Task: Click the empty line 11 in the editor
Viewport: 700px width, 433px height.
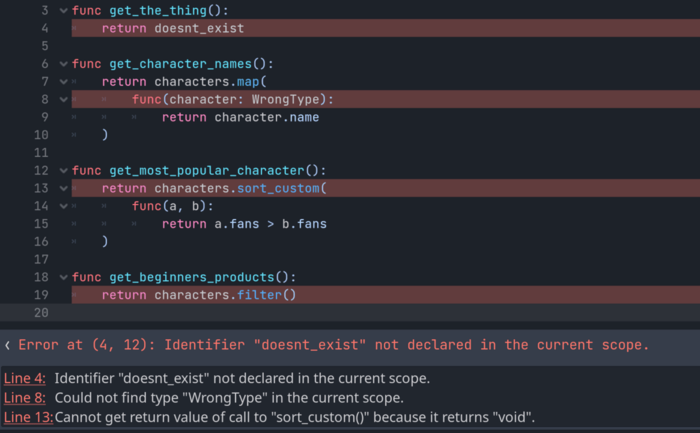Action: pos(300,152)
